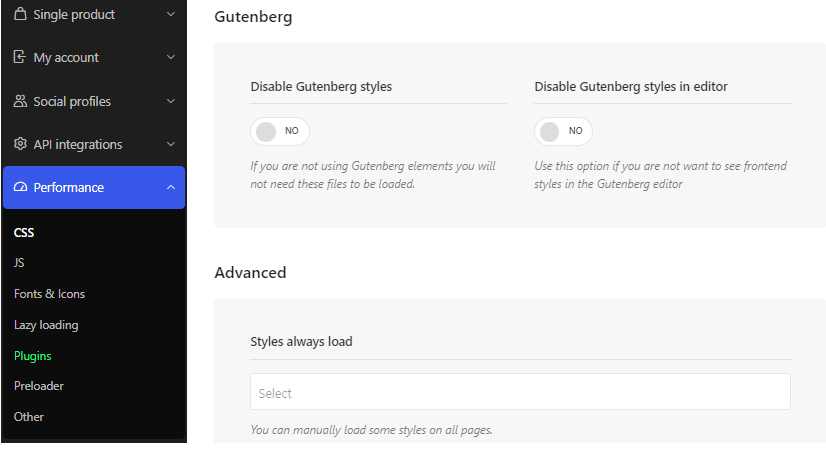Expand the Single product section chevron

coord(171,14)
